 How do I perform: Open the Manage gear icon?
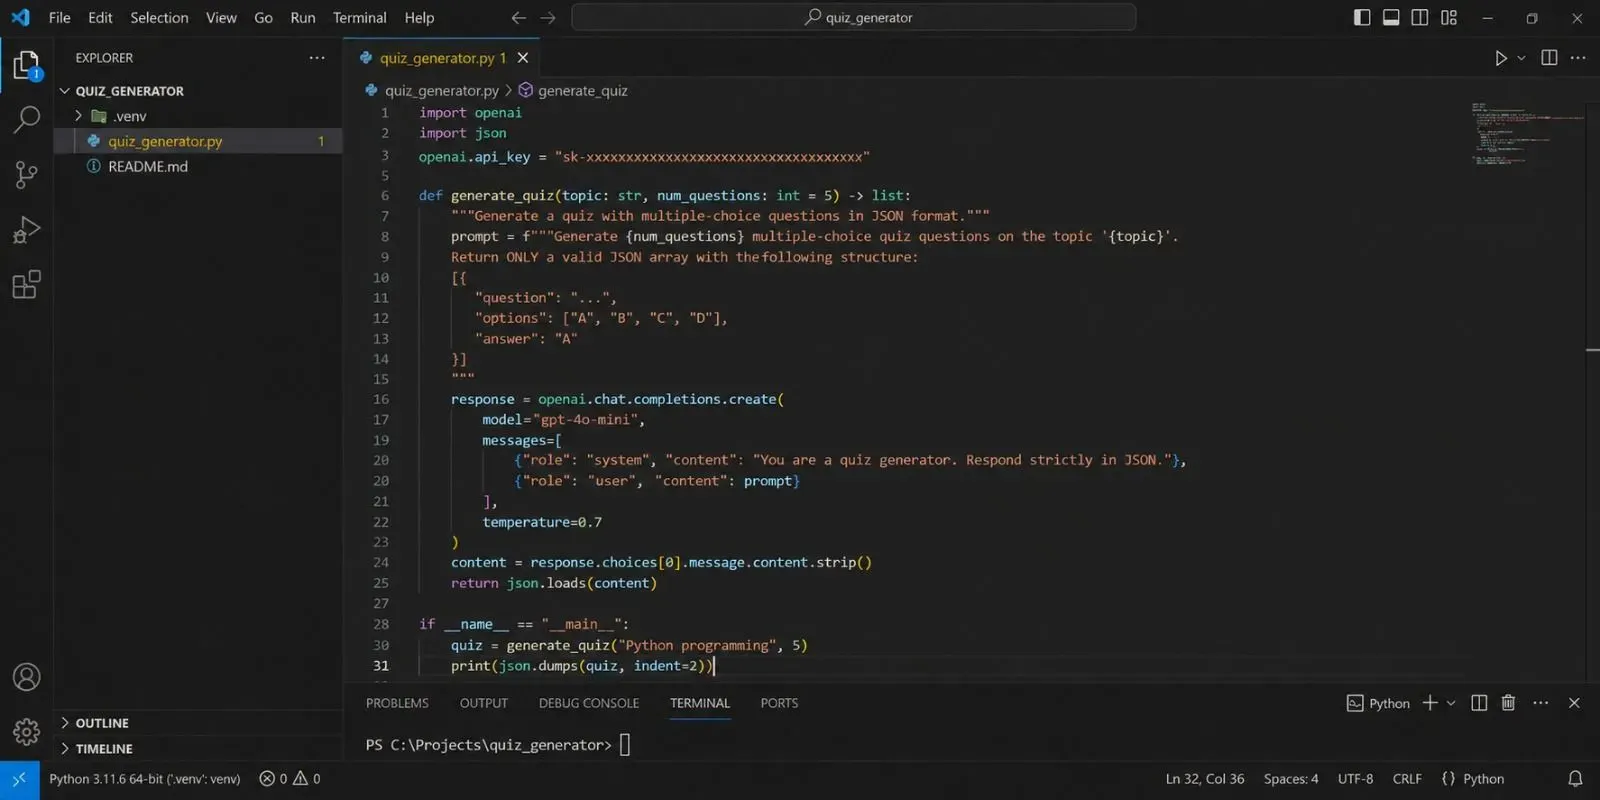26,731
